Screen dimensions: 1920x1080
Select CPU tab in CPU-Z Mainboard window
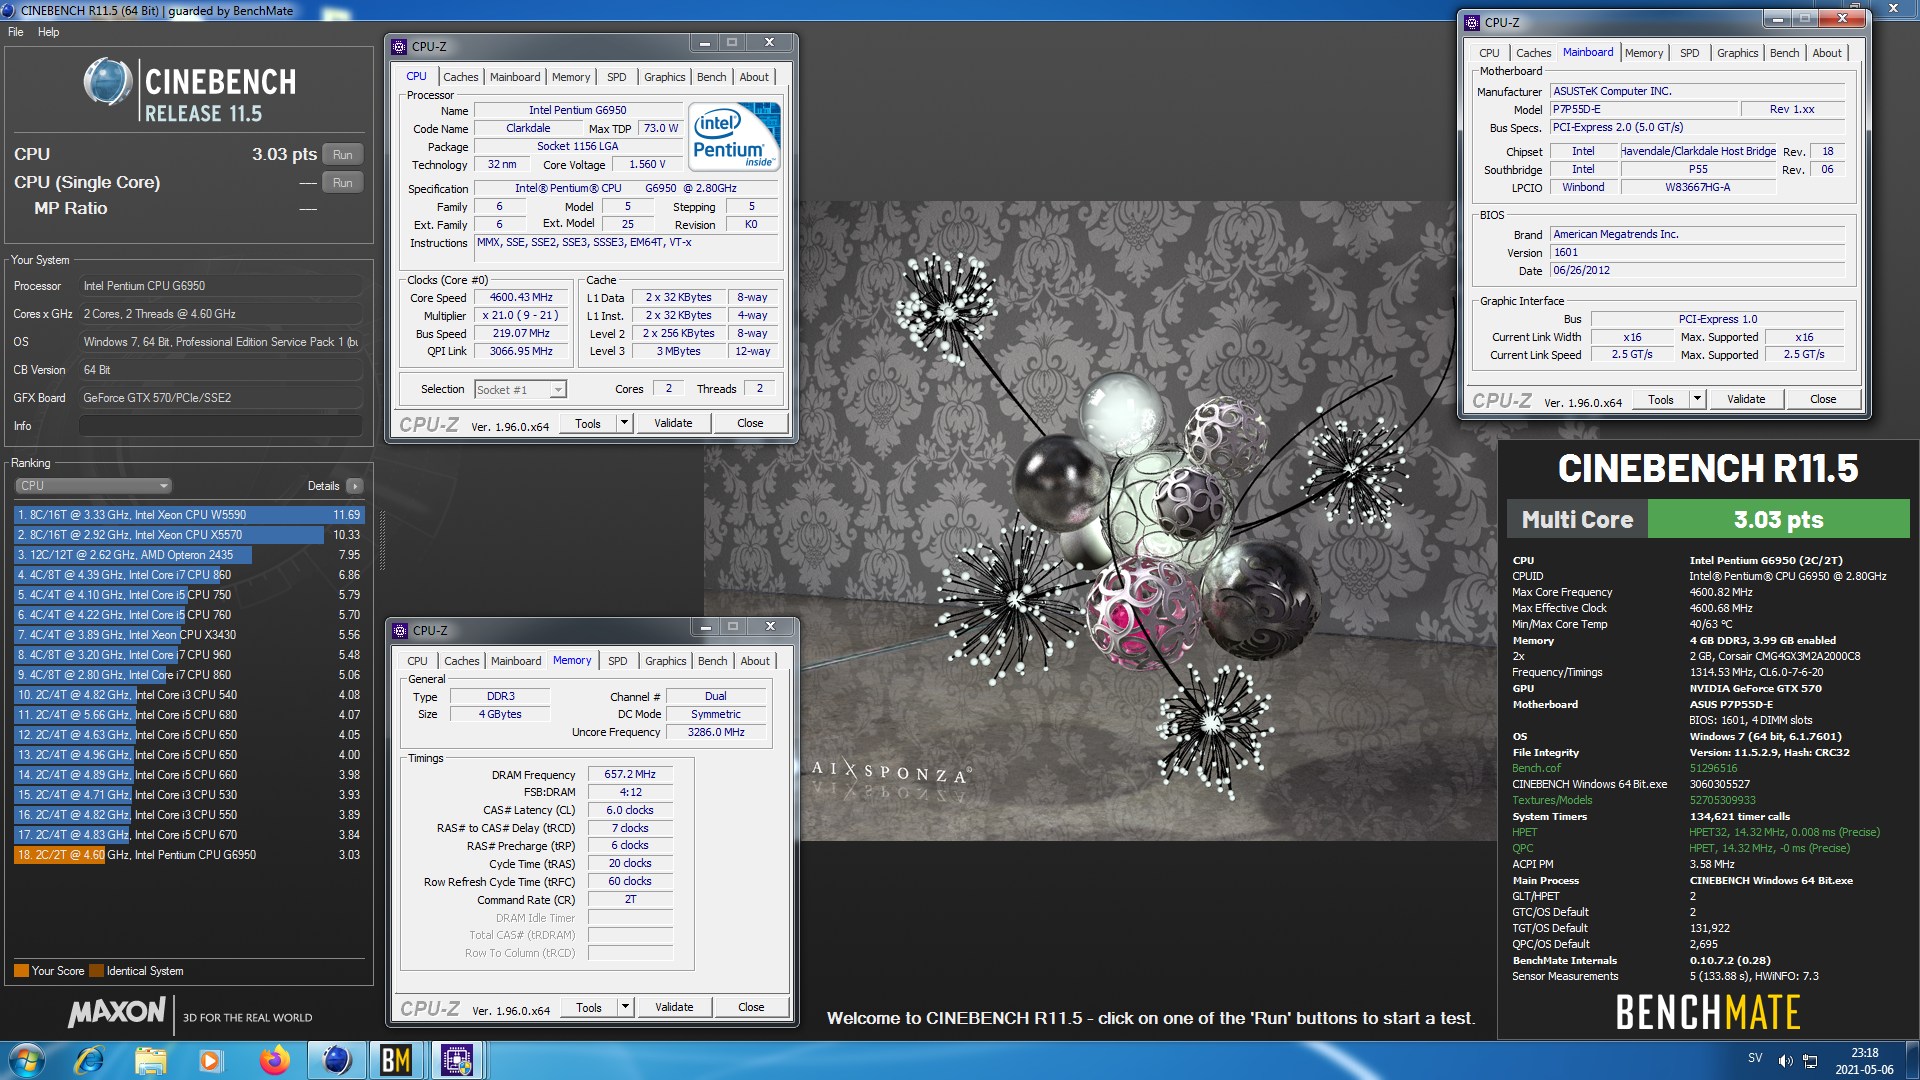[1489, 53]
